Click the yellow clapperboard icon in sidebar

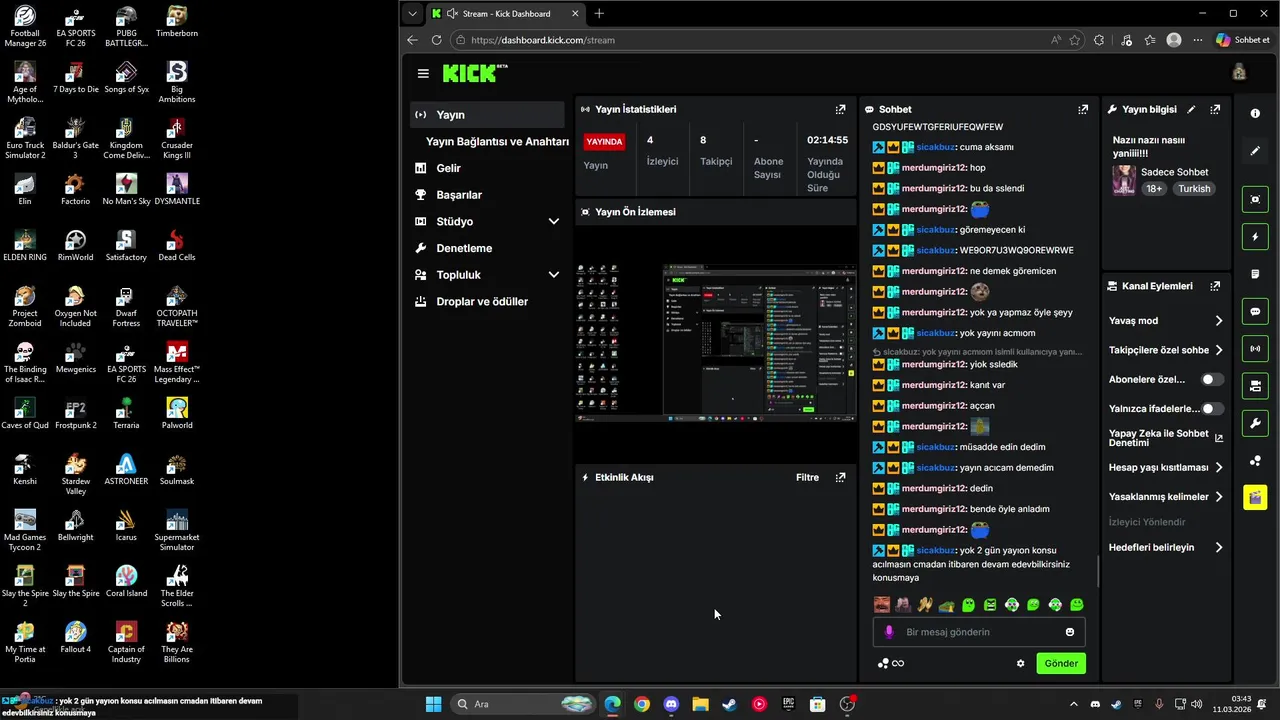pos(1255,497)
